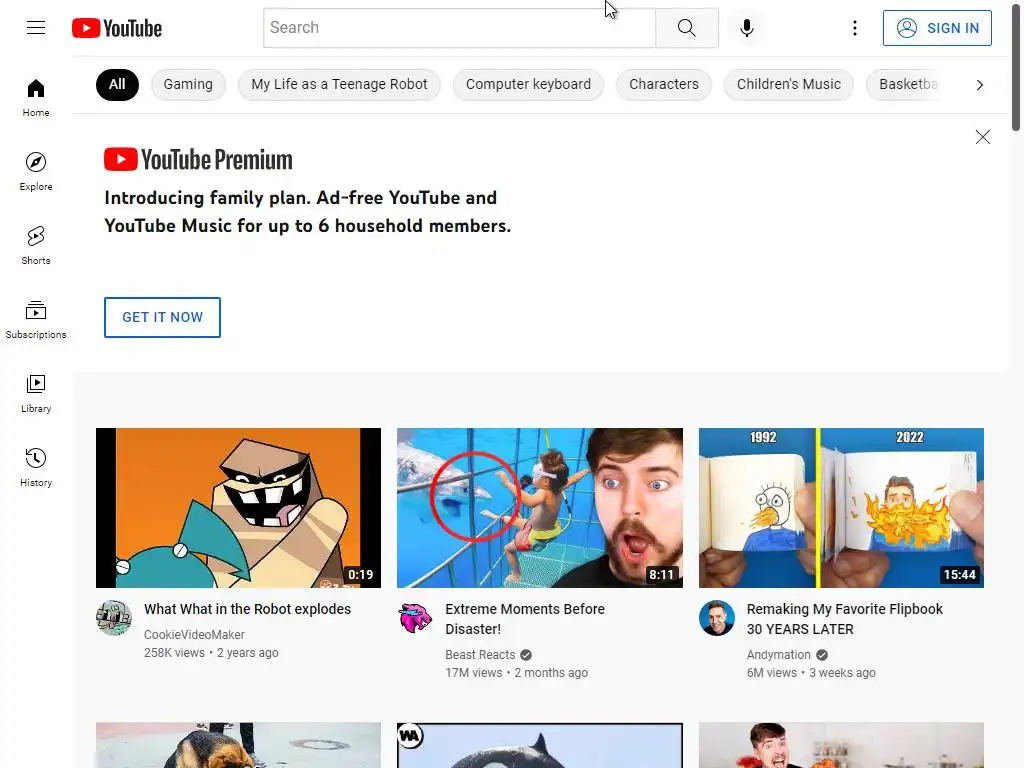Open the orca video thumbnail in bottom row
The width and height of the screenshot is (1024, 768).
click(x=539, y=745)
